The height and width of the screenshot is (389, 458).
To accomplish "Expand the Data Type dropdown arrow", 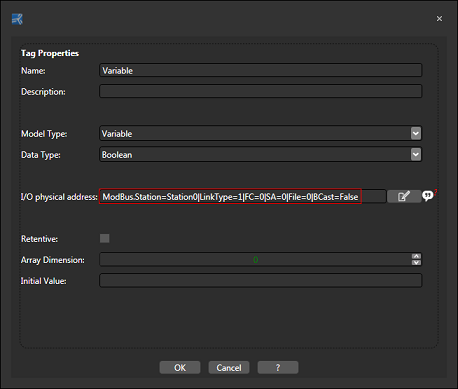I will click(x=416, y=154).
